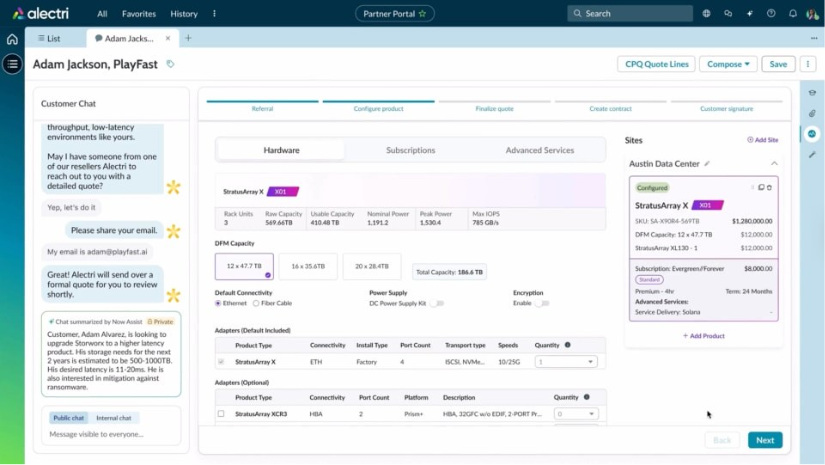Duplicate the StratusArray X product card
The height and width of the screenshot is (465, 825).
point(761,187)
